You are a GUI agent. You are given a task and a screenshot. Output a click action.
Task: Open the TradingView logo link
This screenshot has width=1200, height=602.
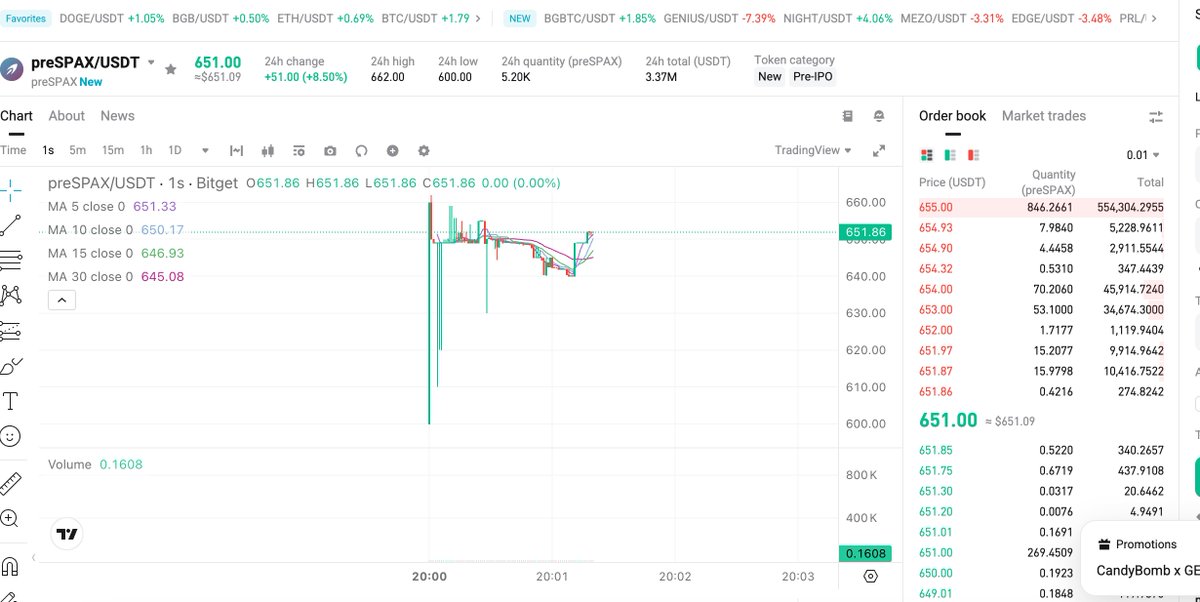(67, 535)
